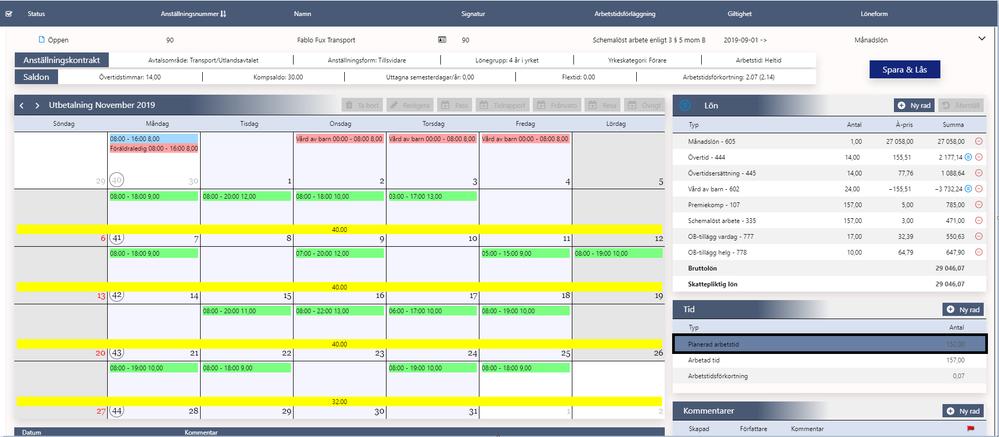Click the Namn column header
The height and width of the screenshot is (437, 999).
tap(302, 13)
